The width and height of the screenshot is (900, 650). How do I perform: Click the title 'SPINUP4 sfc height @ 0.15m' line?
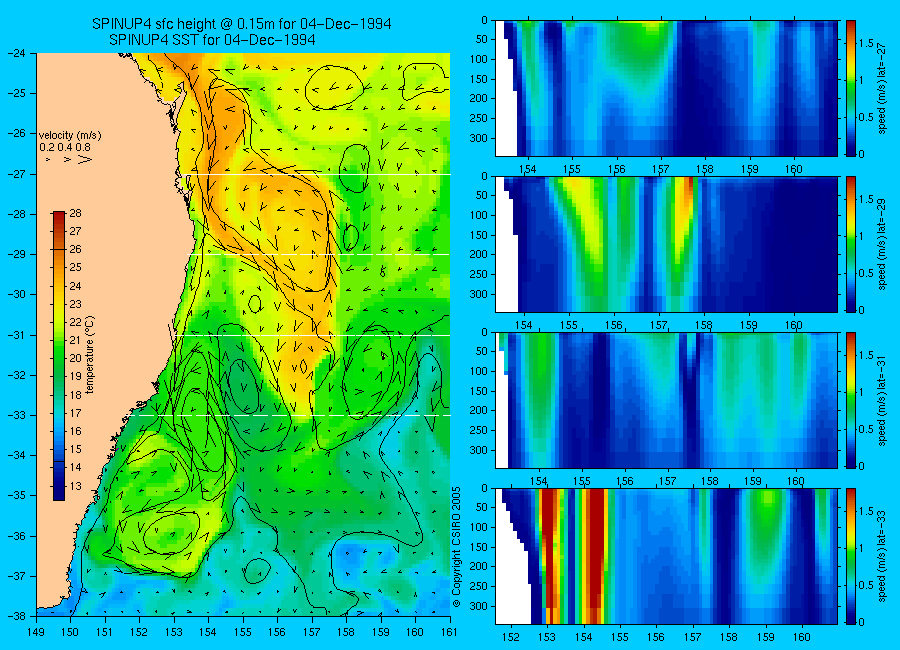tap(242, 24)
